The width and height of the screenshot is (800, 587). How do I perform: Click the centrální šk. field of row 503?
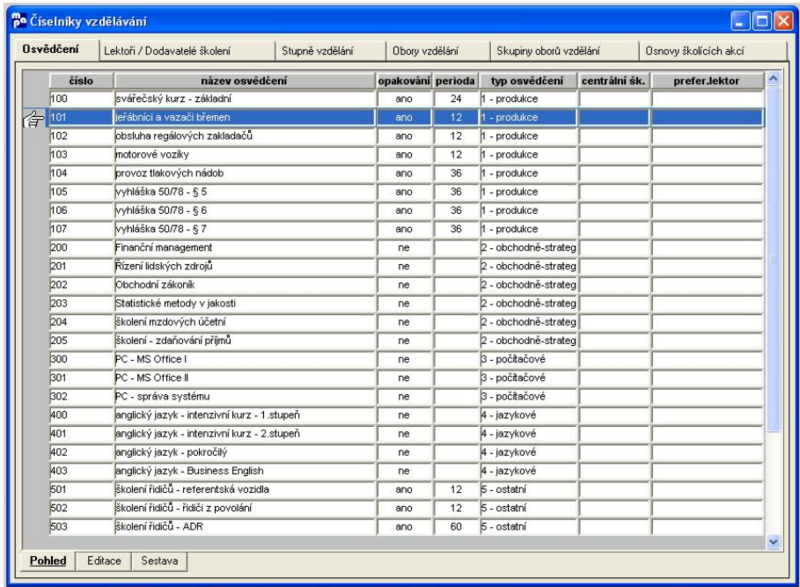coord(614,527)
